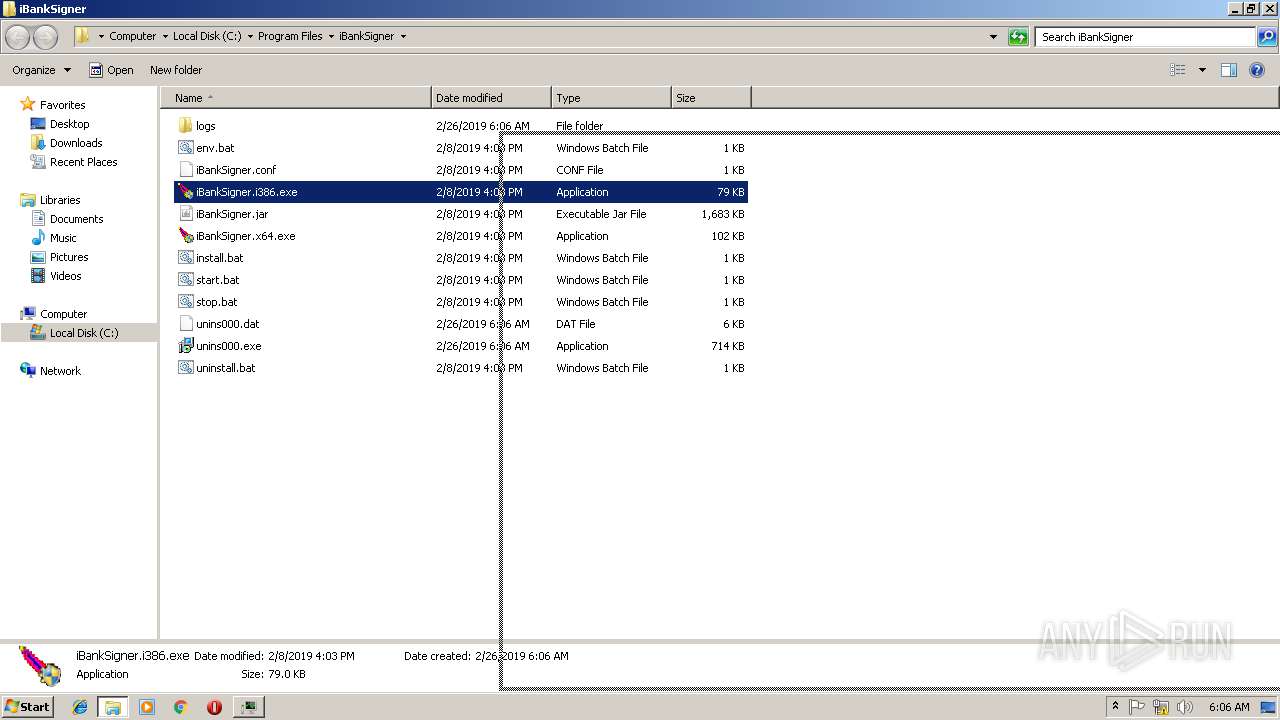Open Favorites in navigation pane
The width and height of the screenshot is (1280, 720).
pos(62,105)
